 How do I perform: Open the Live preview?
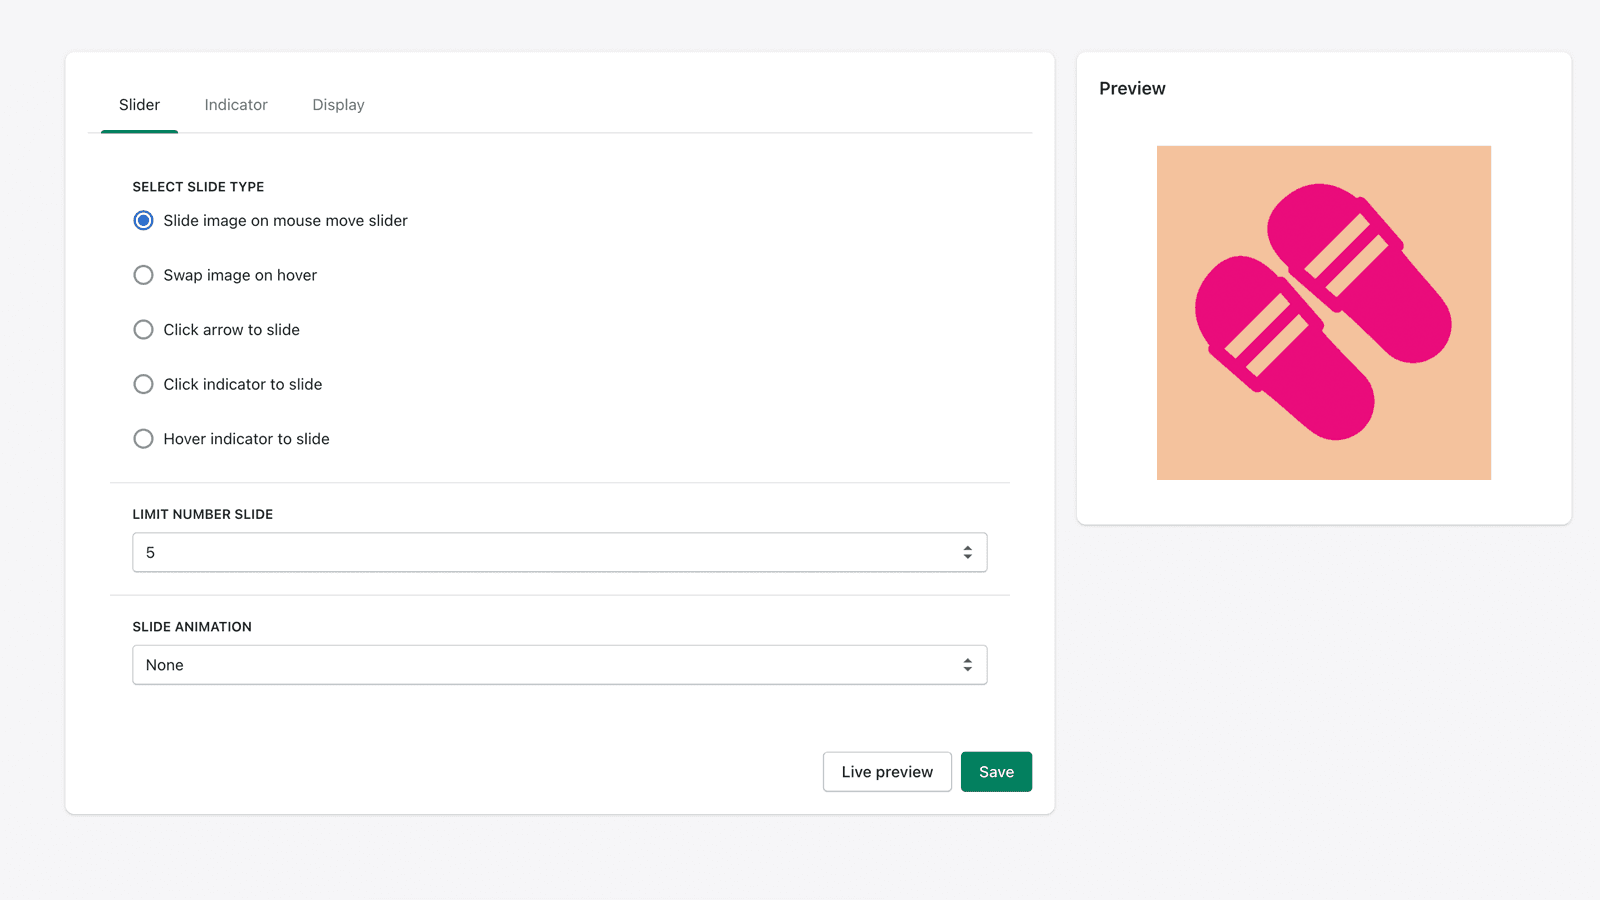click(886, 771)
